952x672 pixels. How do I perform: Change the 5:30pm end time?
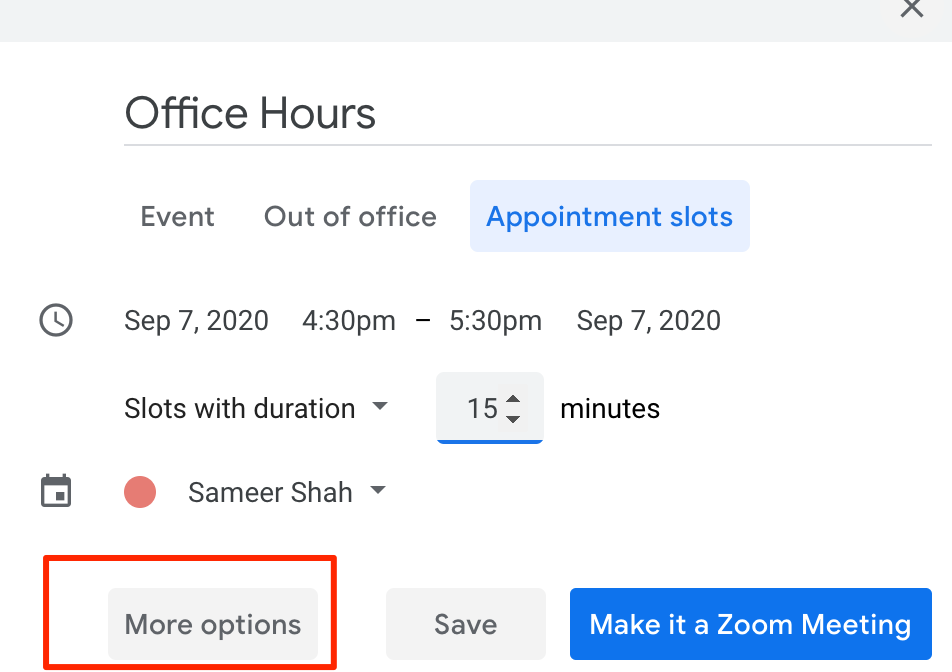point(495,320)
